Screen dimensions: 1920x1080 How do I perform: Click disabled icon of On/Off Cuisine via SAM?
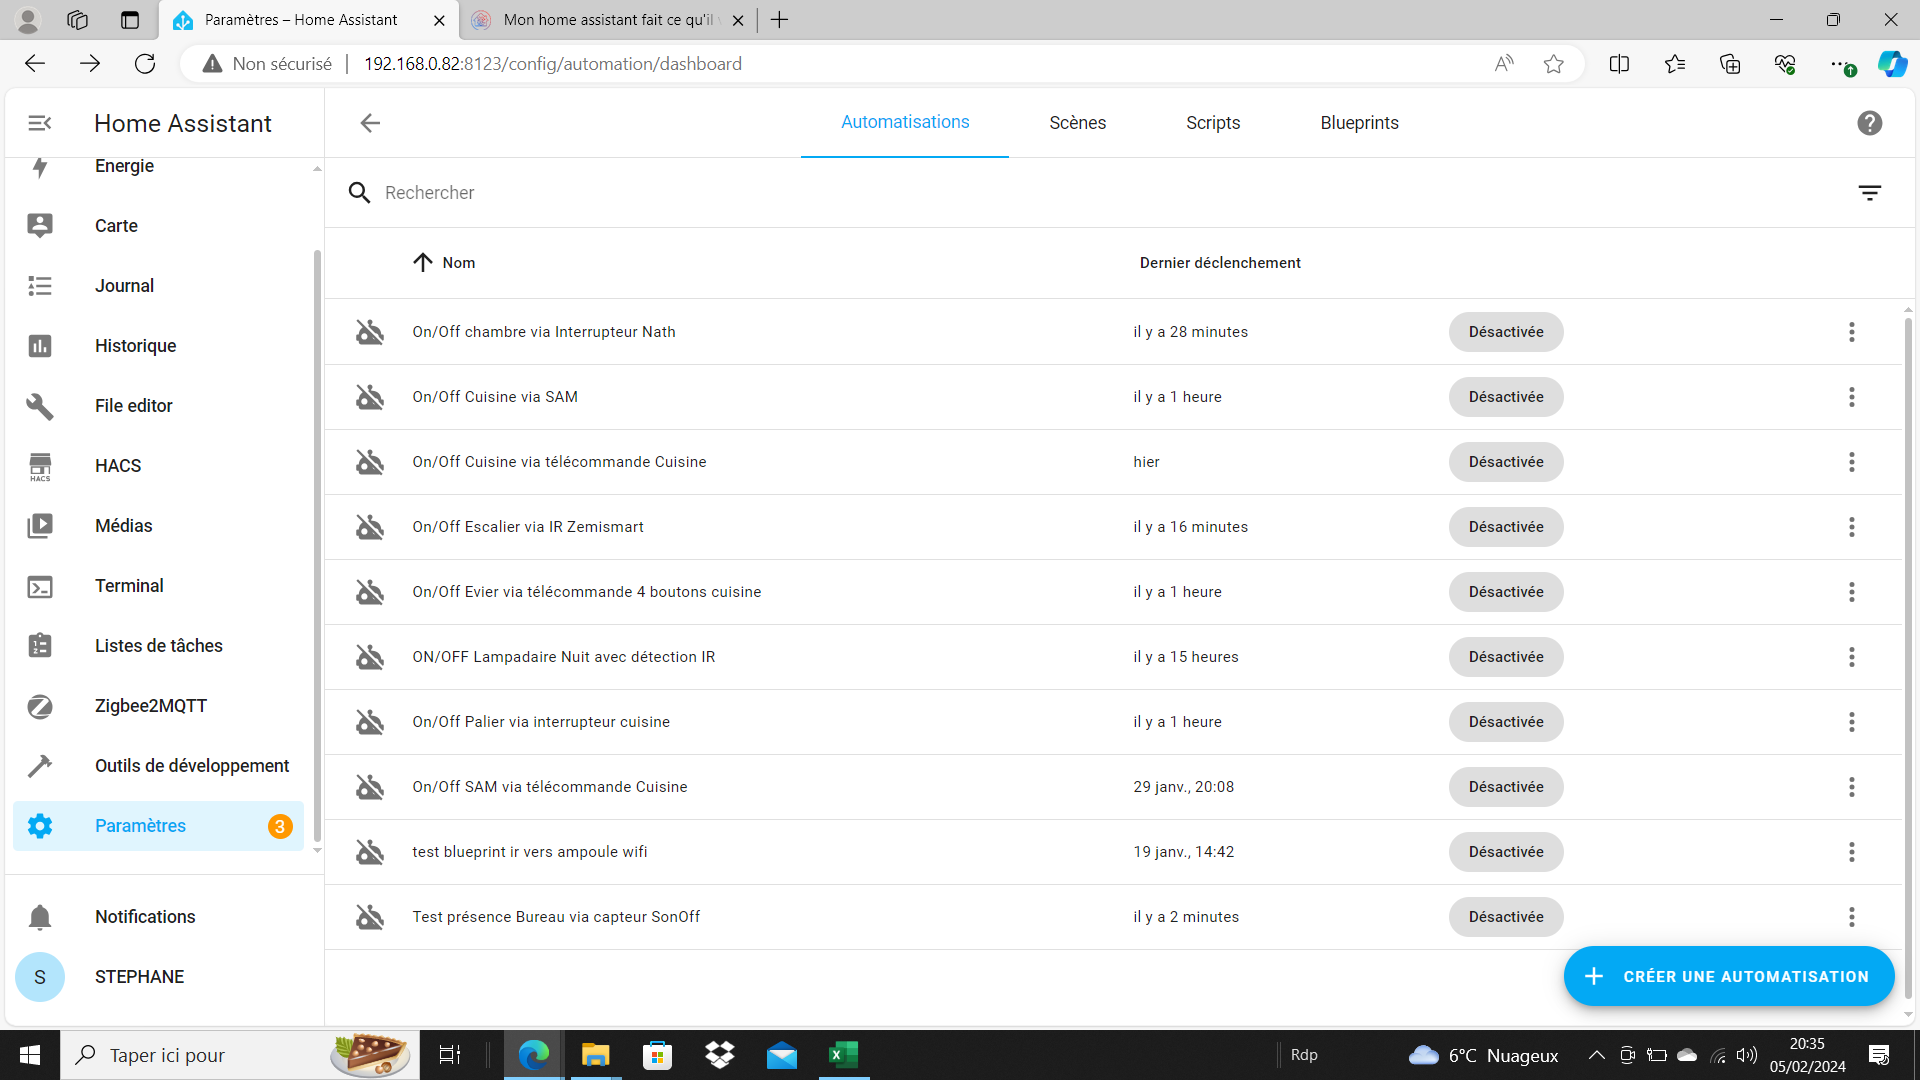[x=370, y=397]
